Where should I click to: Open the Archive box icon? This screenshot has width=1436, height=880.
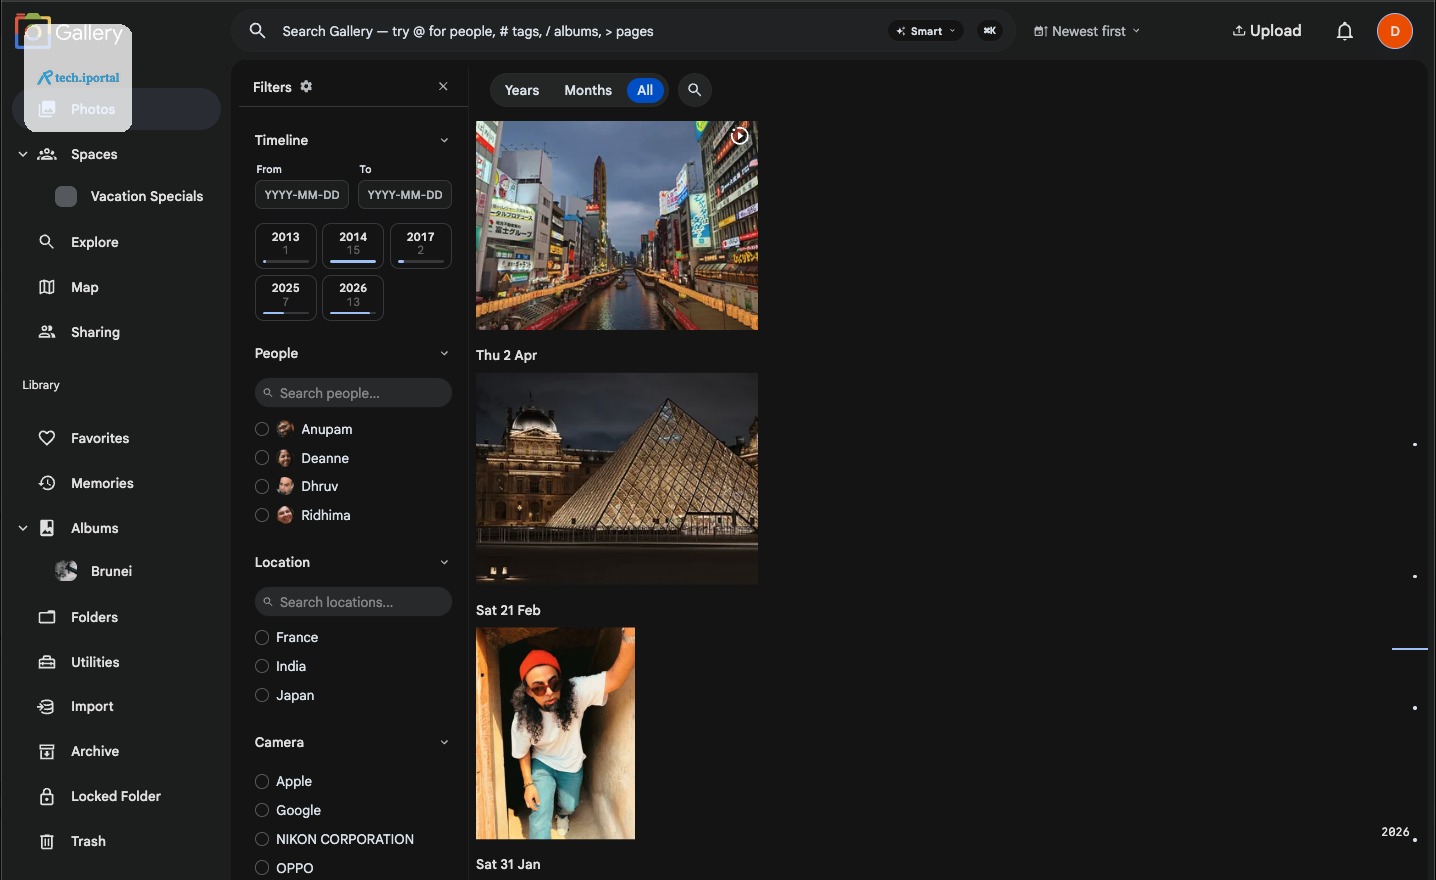tap(47, 751)
